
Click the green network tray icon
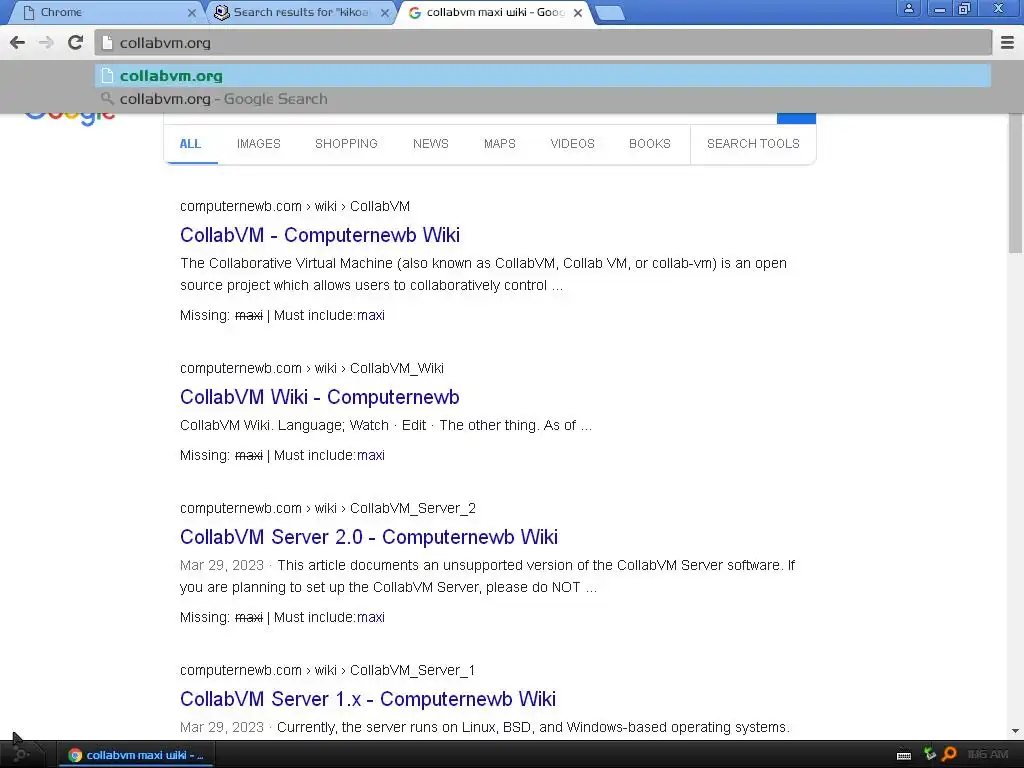(x=929, y=754)
